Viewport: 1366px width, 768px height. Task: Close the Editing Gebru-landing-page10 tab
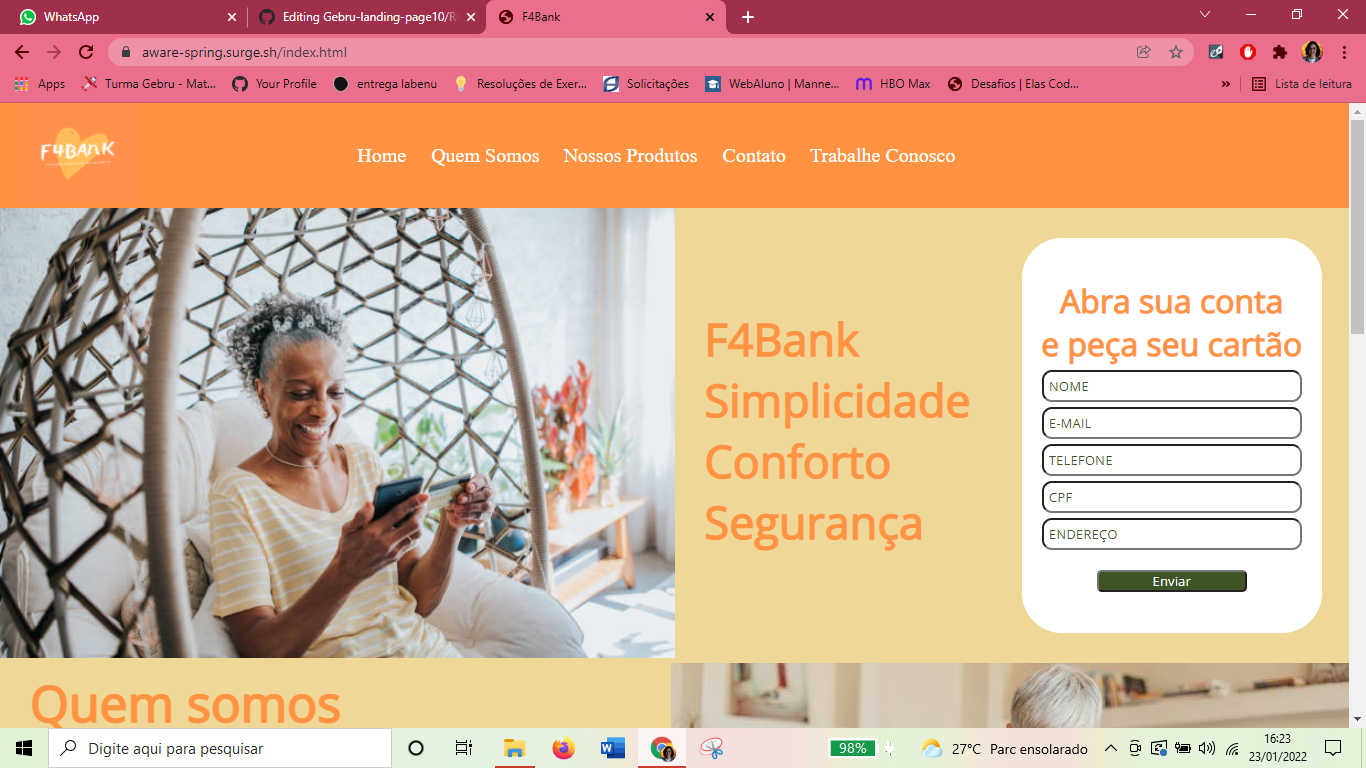(471, 17)
